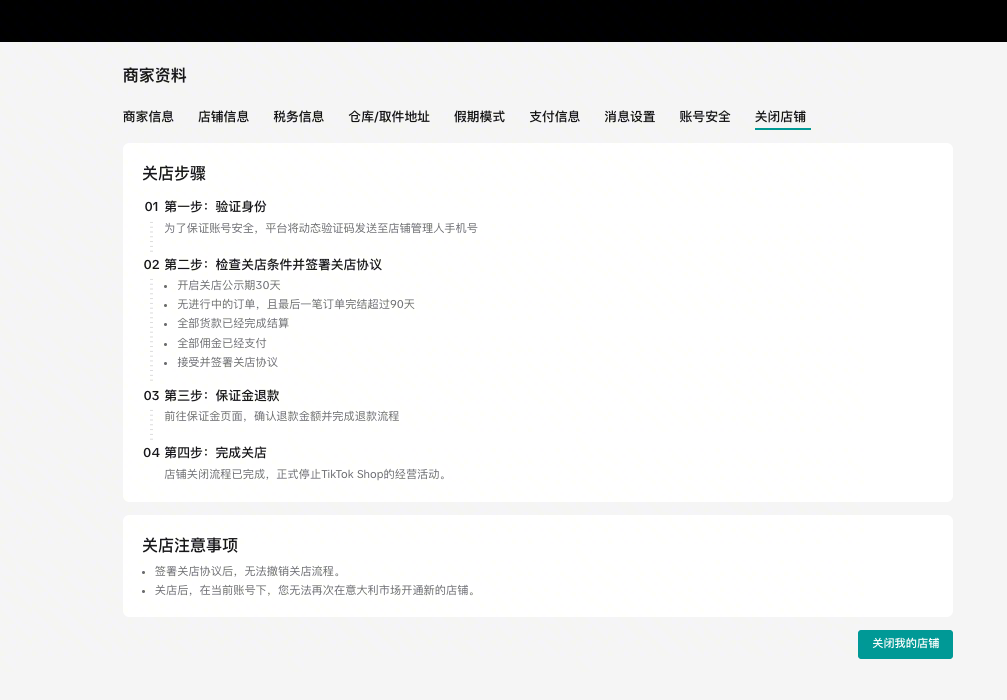The height and width of the screenshot is (700, 1007).
Task: Select the 消息设置 tab
Action: pos(629,116)
